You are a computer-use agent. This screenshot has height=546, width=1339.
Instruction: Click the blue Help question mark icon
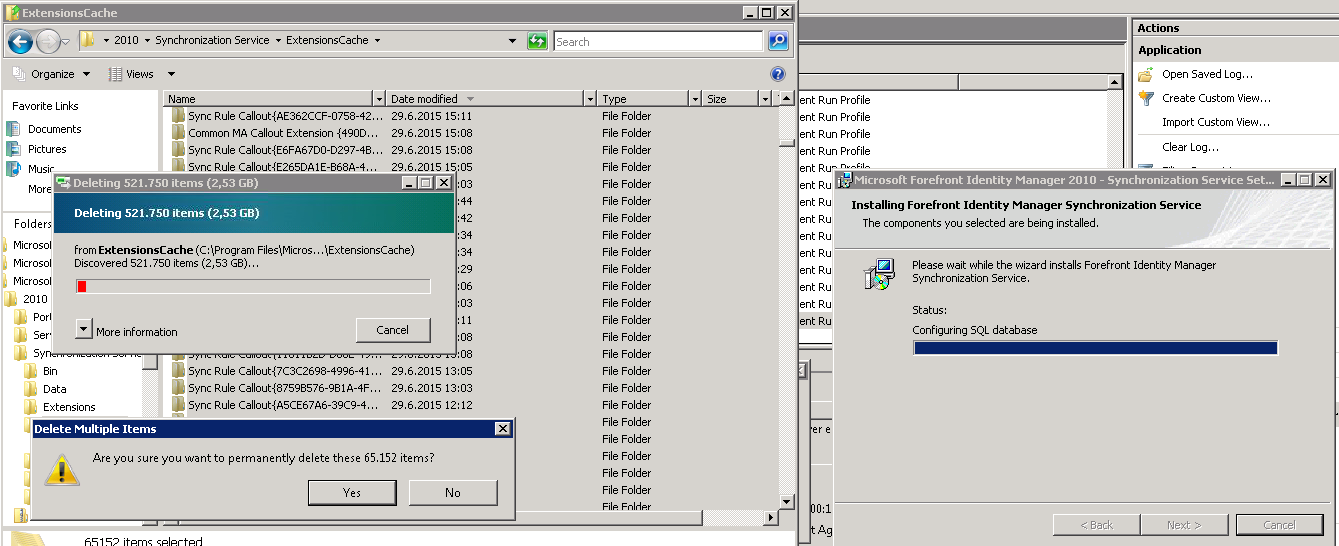pos(778,74)
